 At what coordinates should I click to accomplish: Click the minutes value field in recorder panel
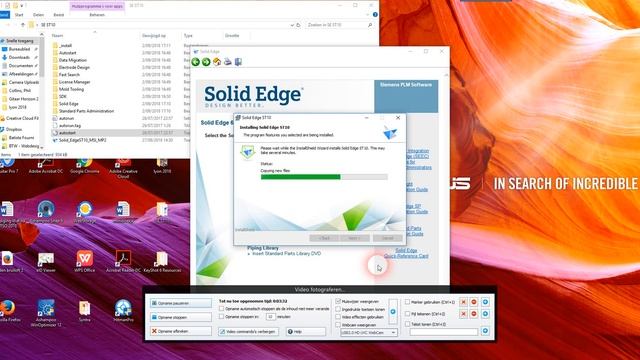(271, 317)
